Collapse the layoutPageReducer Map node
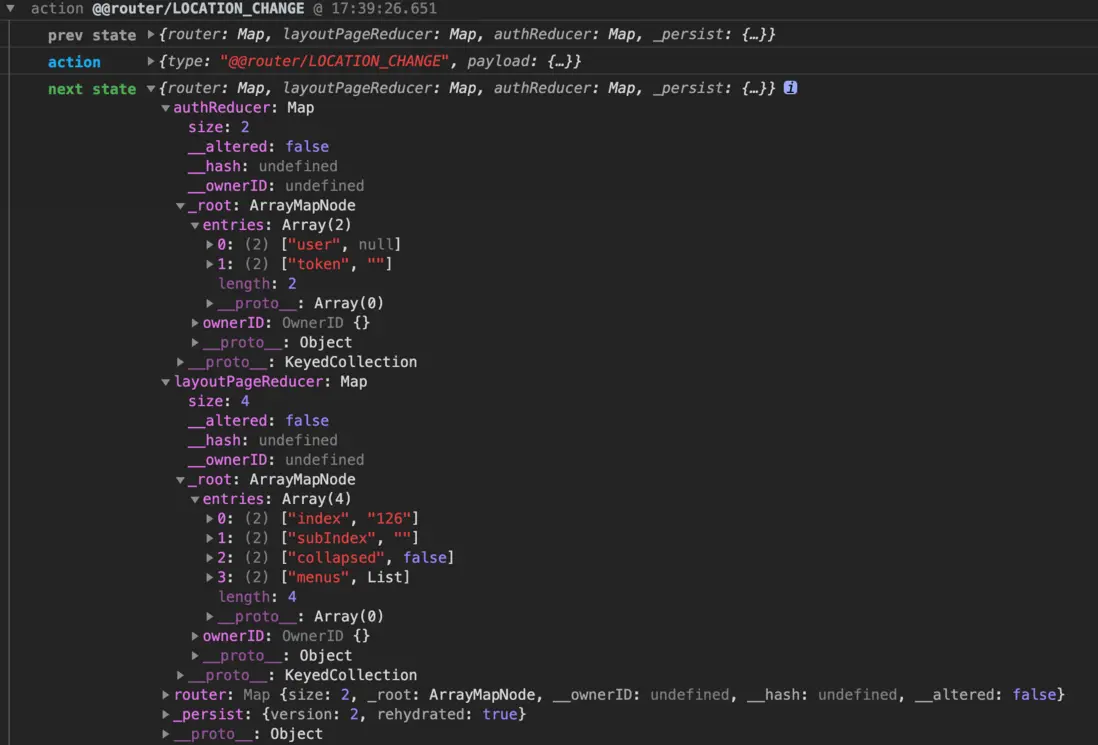 [166, 382]
